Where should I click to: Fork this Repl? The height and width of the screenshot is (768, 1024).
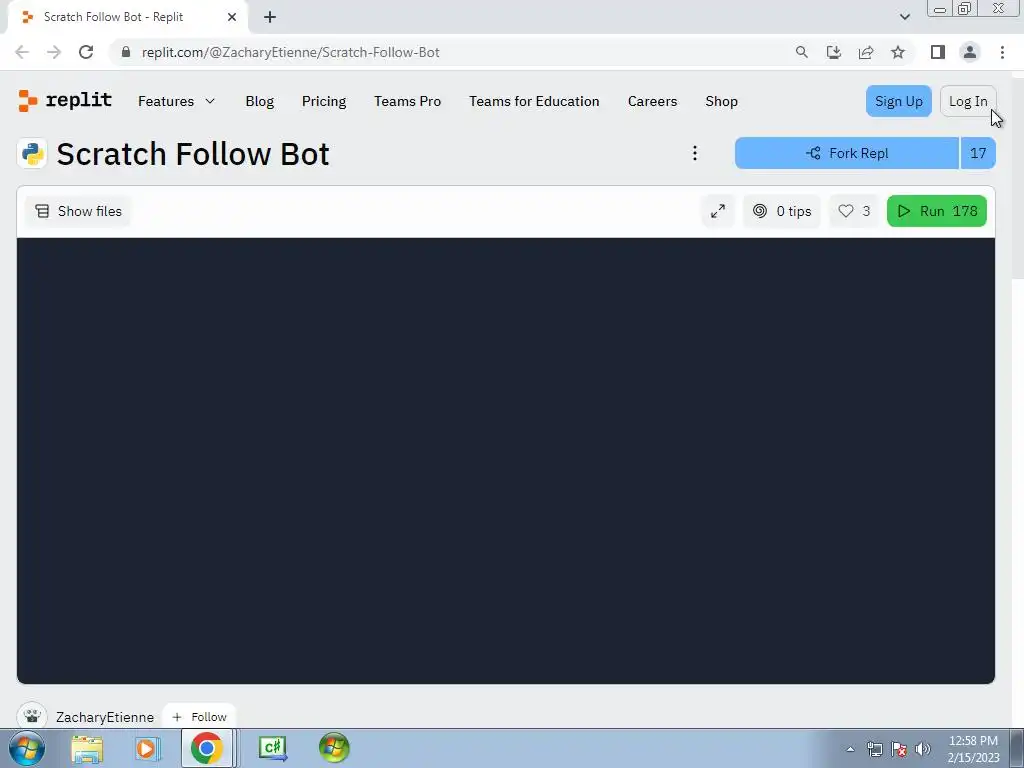847,153
